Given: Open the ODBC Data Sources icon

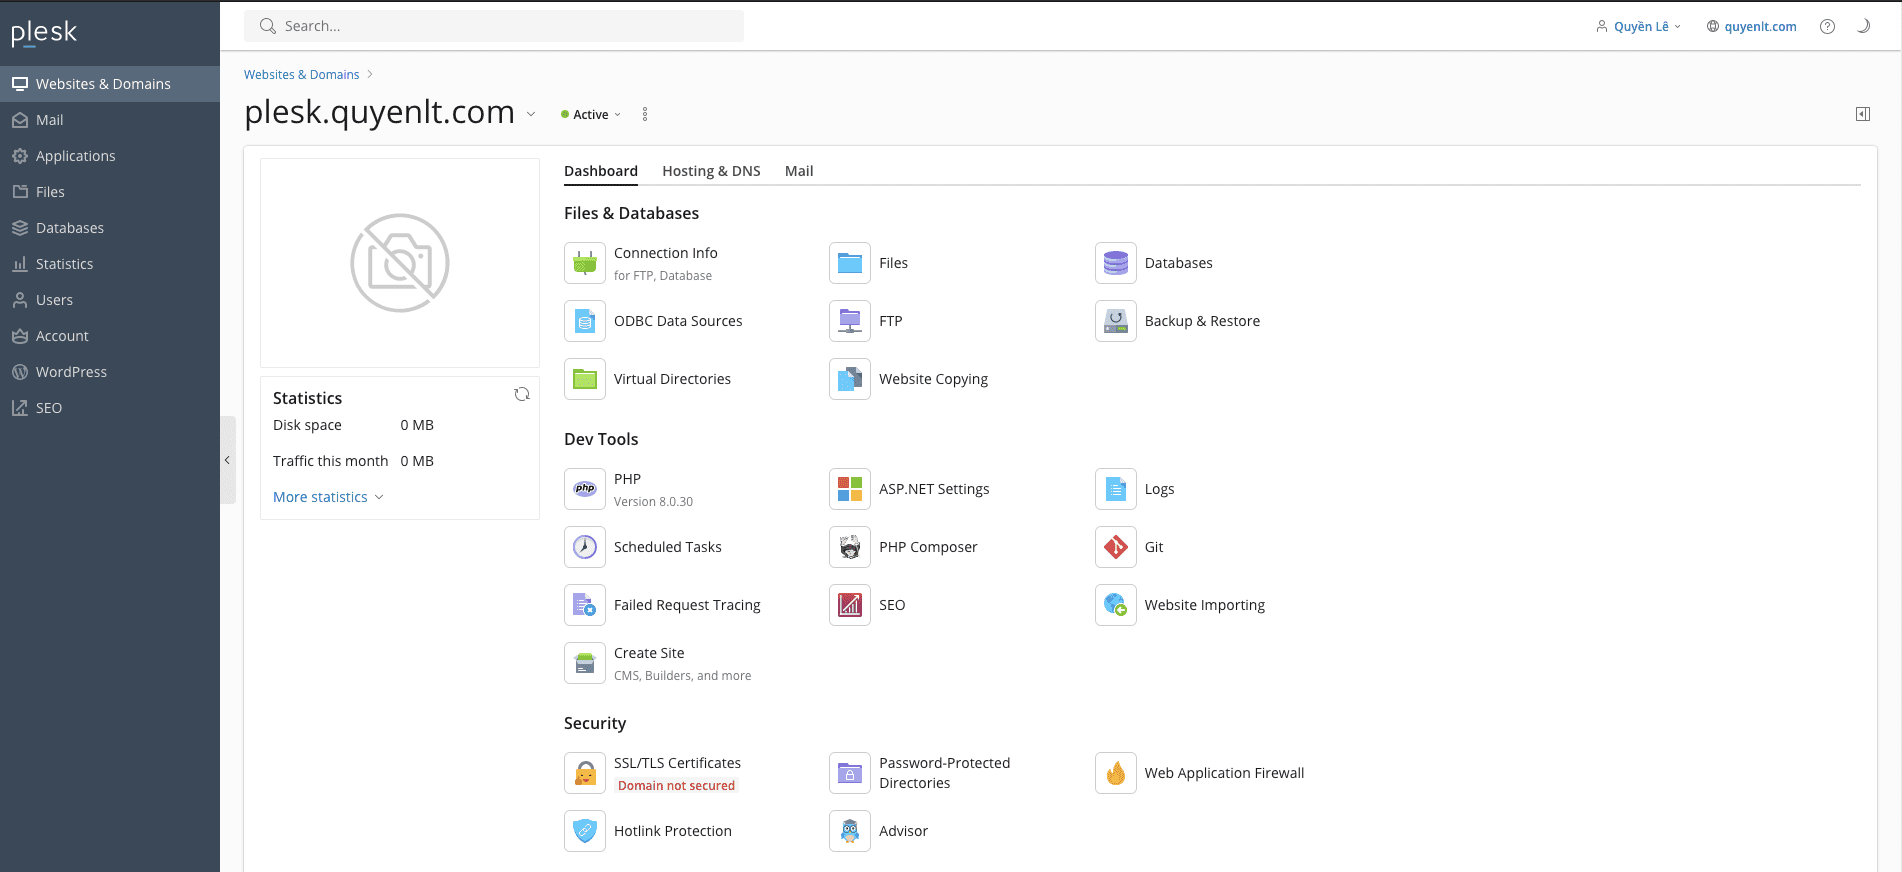Looking at the screenshot, I should [585, 321].
